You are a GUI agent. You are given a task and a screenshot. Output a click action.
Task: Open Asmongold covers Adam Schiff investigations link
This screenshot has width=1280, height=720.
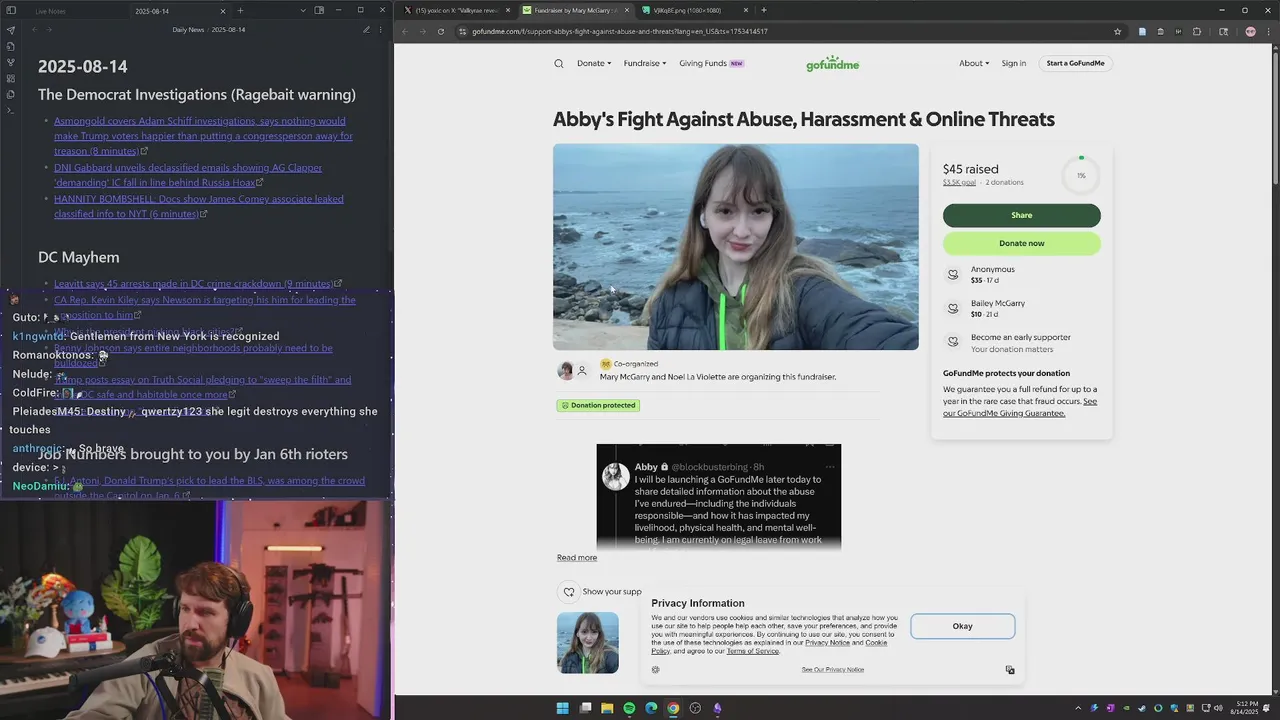click(203, 136)
